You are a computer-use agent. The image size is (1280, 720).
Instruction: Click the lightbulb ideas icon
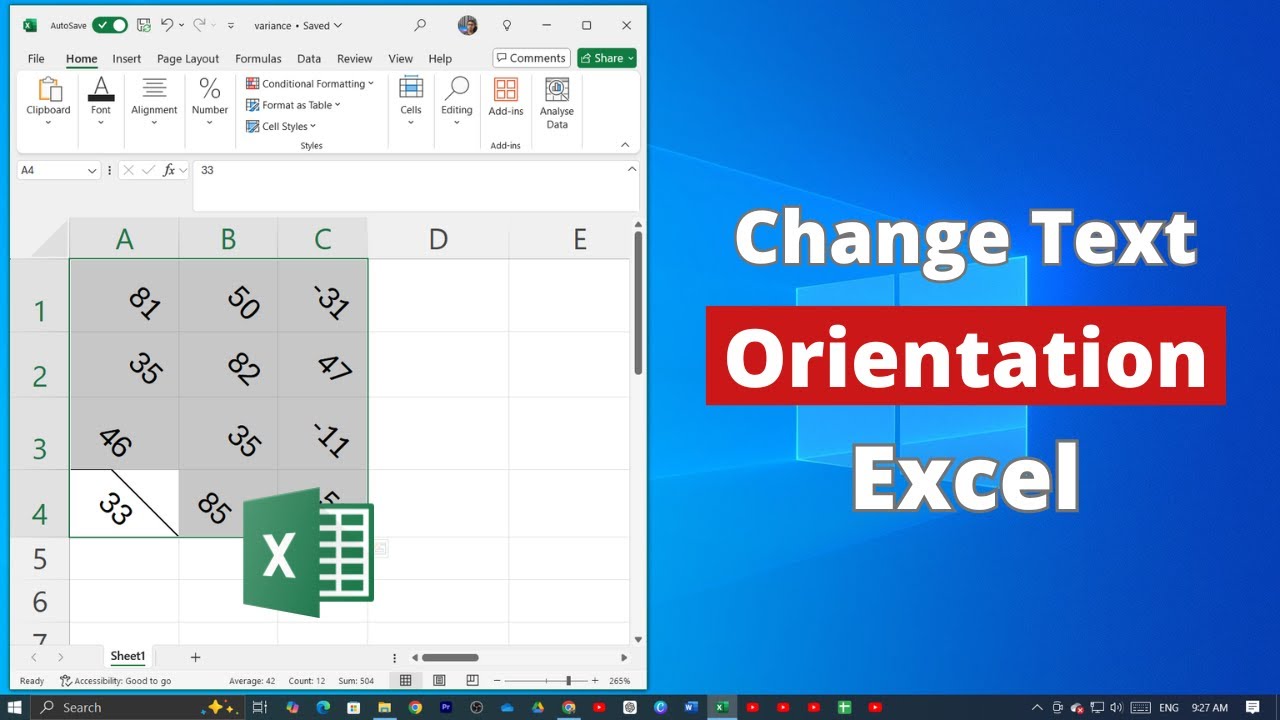(507, 26)
